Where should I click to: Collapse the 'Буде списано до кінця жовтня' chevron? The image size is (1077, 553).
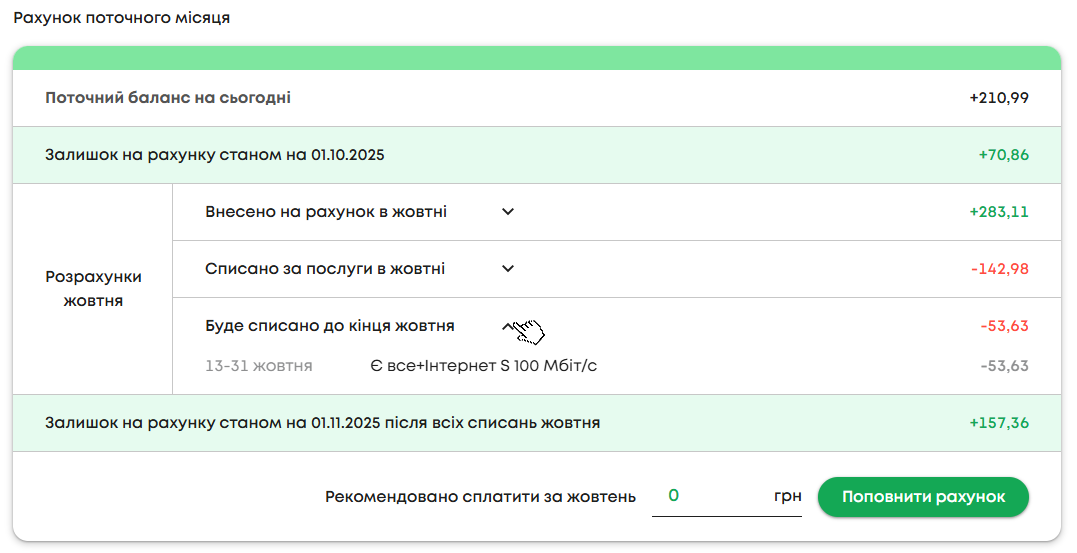[x=508, y=326]
